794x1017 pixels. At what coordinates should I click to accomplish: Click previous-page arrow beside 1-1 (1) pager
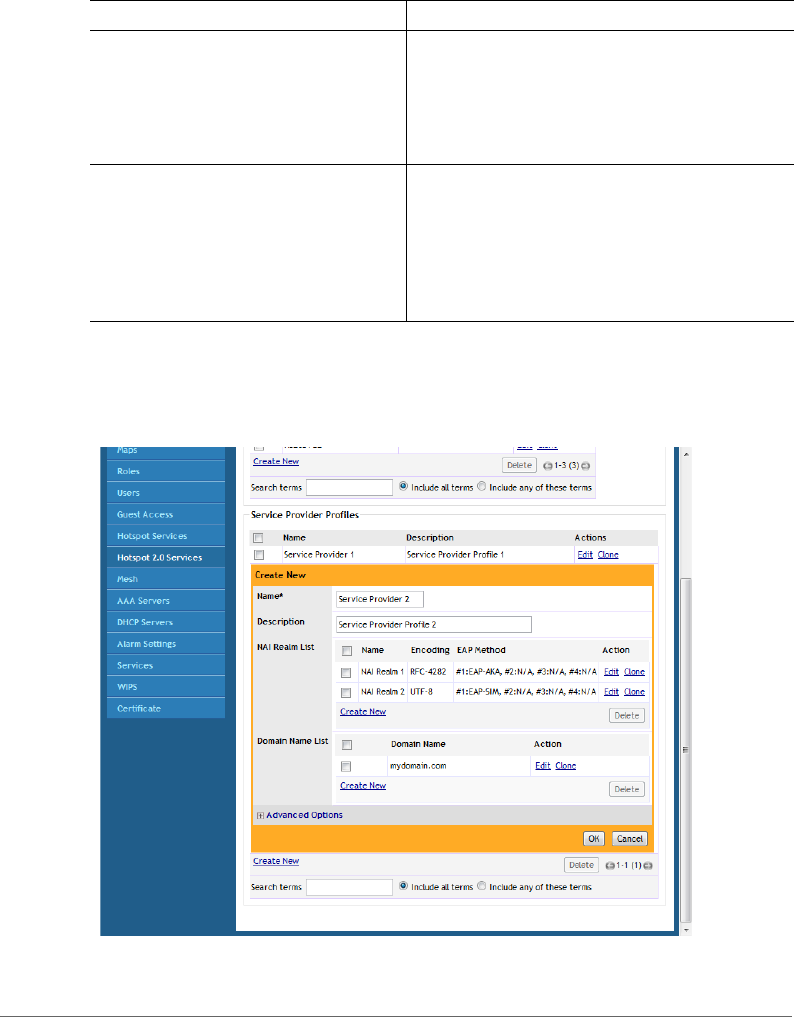click(x=610, y=865)
